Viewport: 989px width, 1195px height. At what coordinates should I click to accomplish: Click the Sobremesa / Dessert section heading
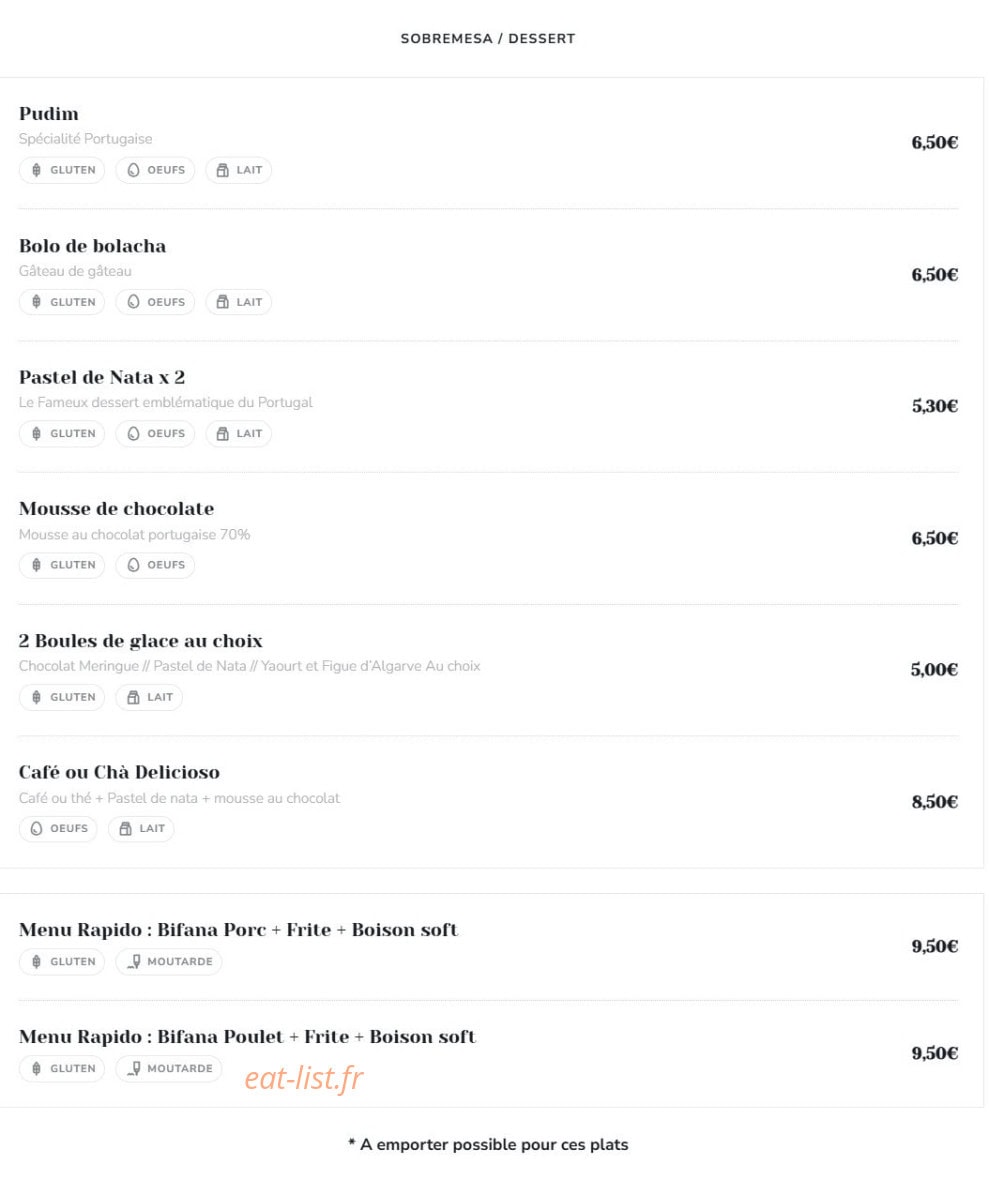coord(488,39)
